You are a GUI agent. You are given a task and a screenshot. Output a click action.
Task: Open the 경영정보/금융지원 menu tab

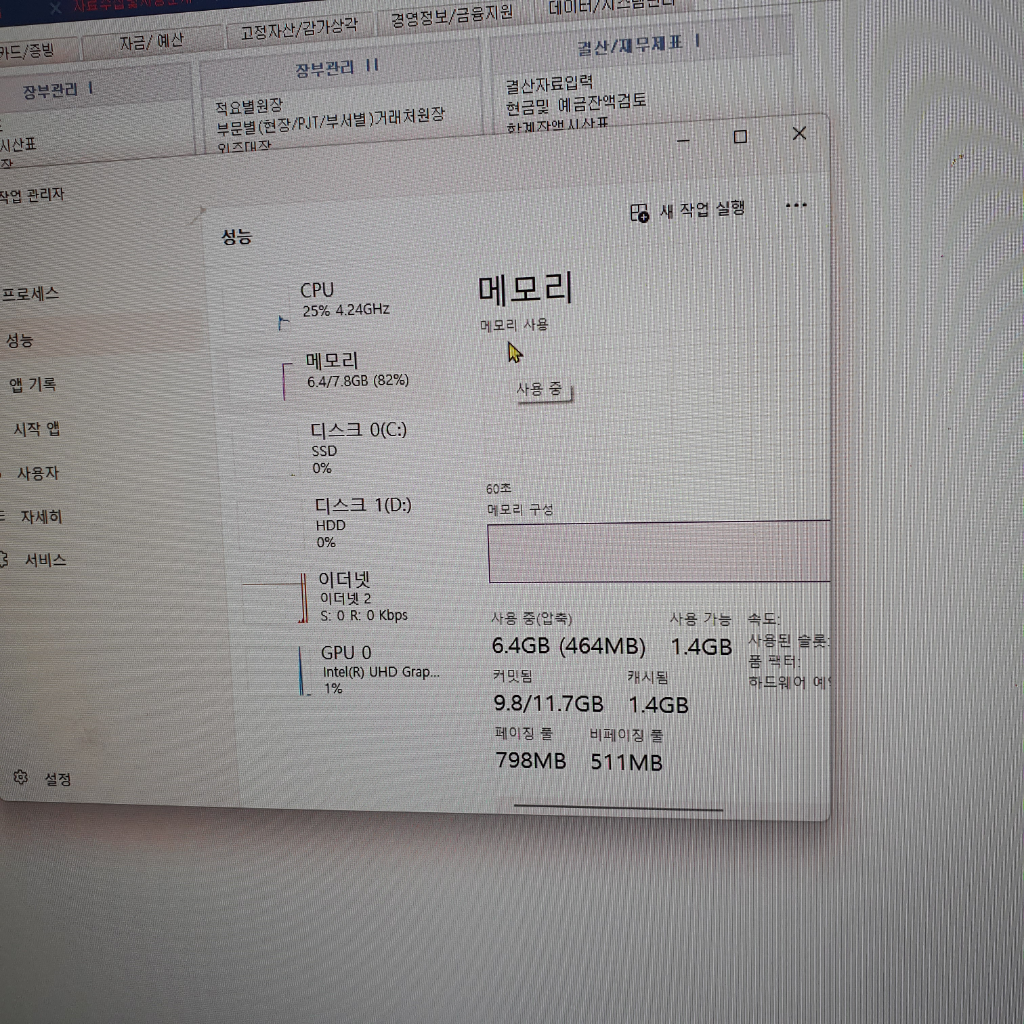pyautogui.click(x=451, y=15)
